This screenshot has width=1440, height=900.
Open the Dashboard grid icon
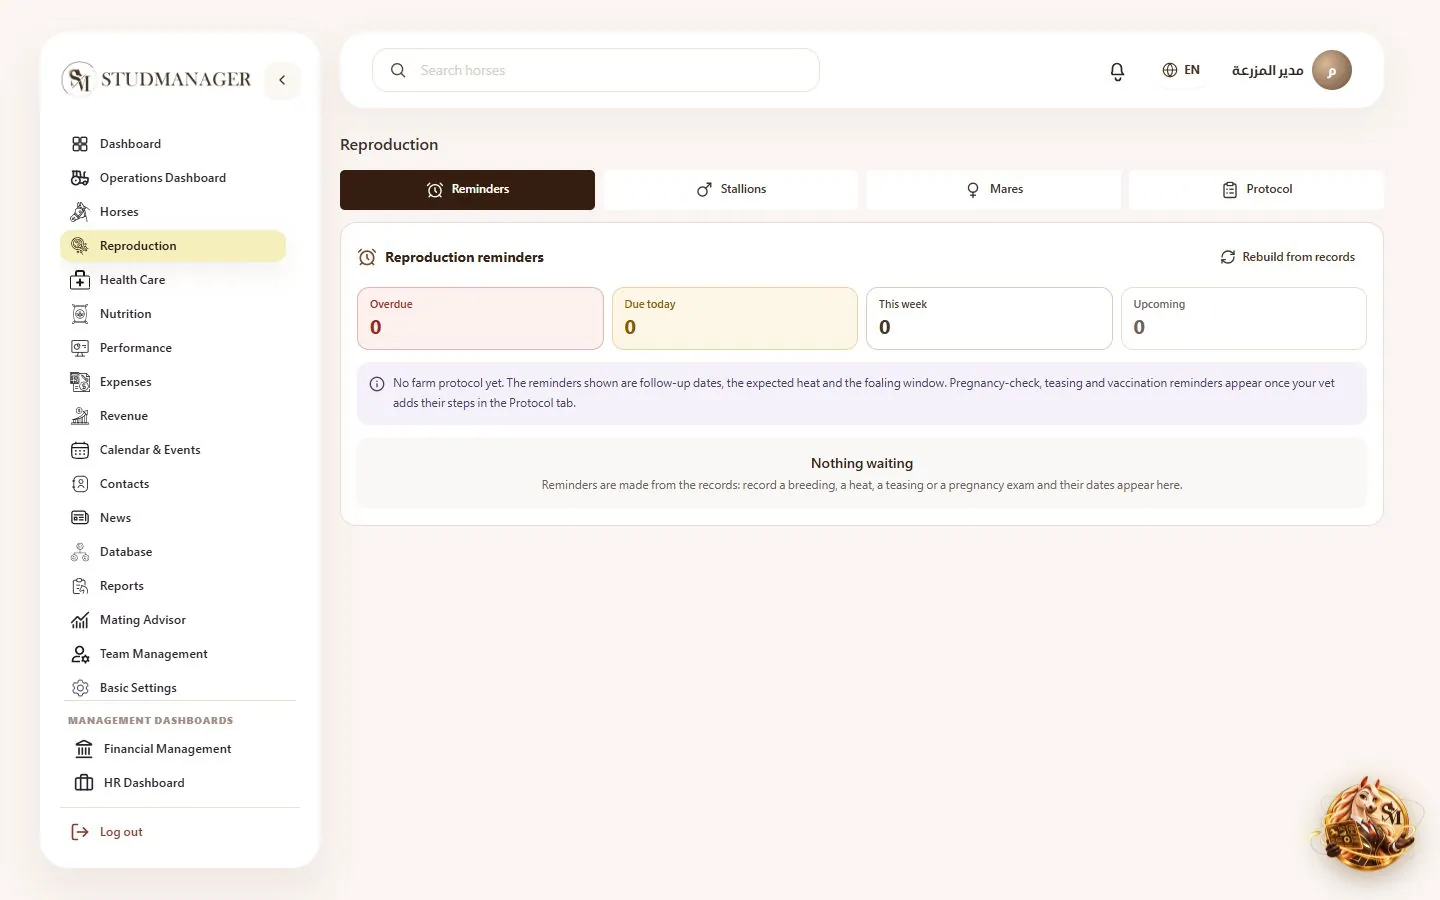click(80, 144)
